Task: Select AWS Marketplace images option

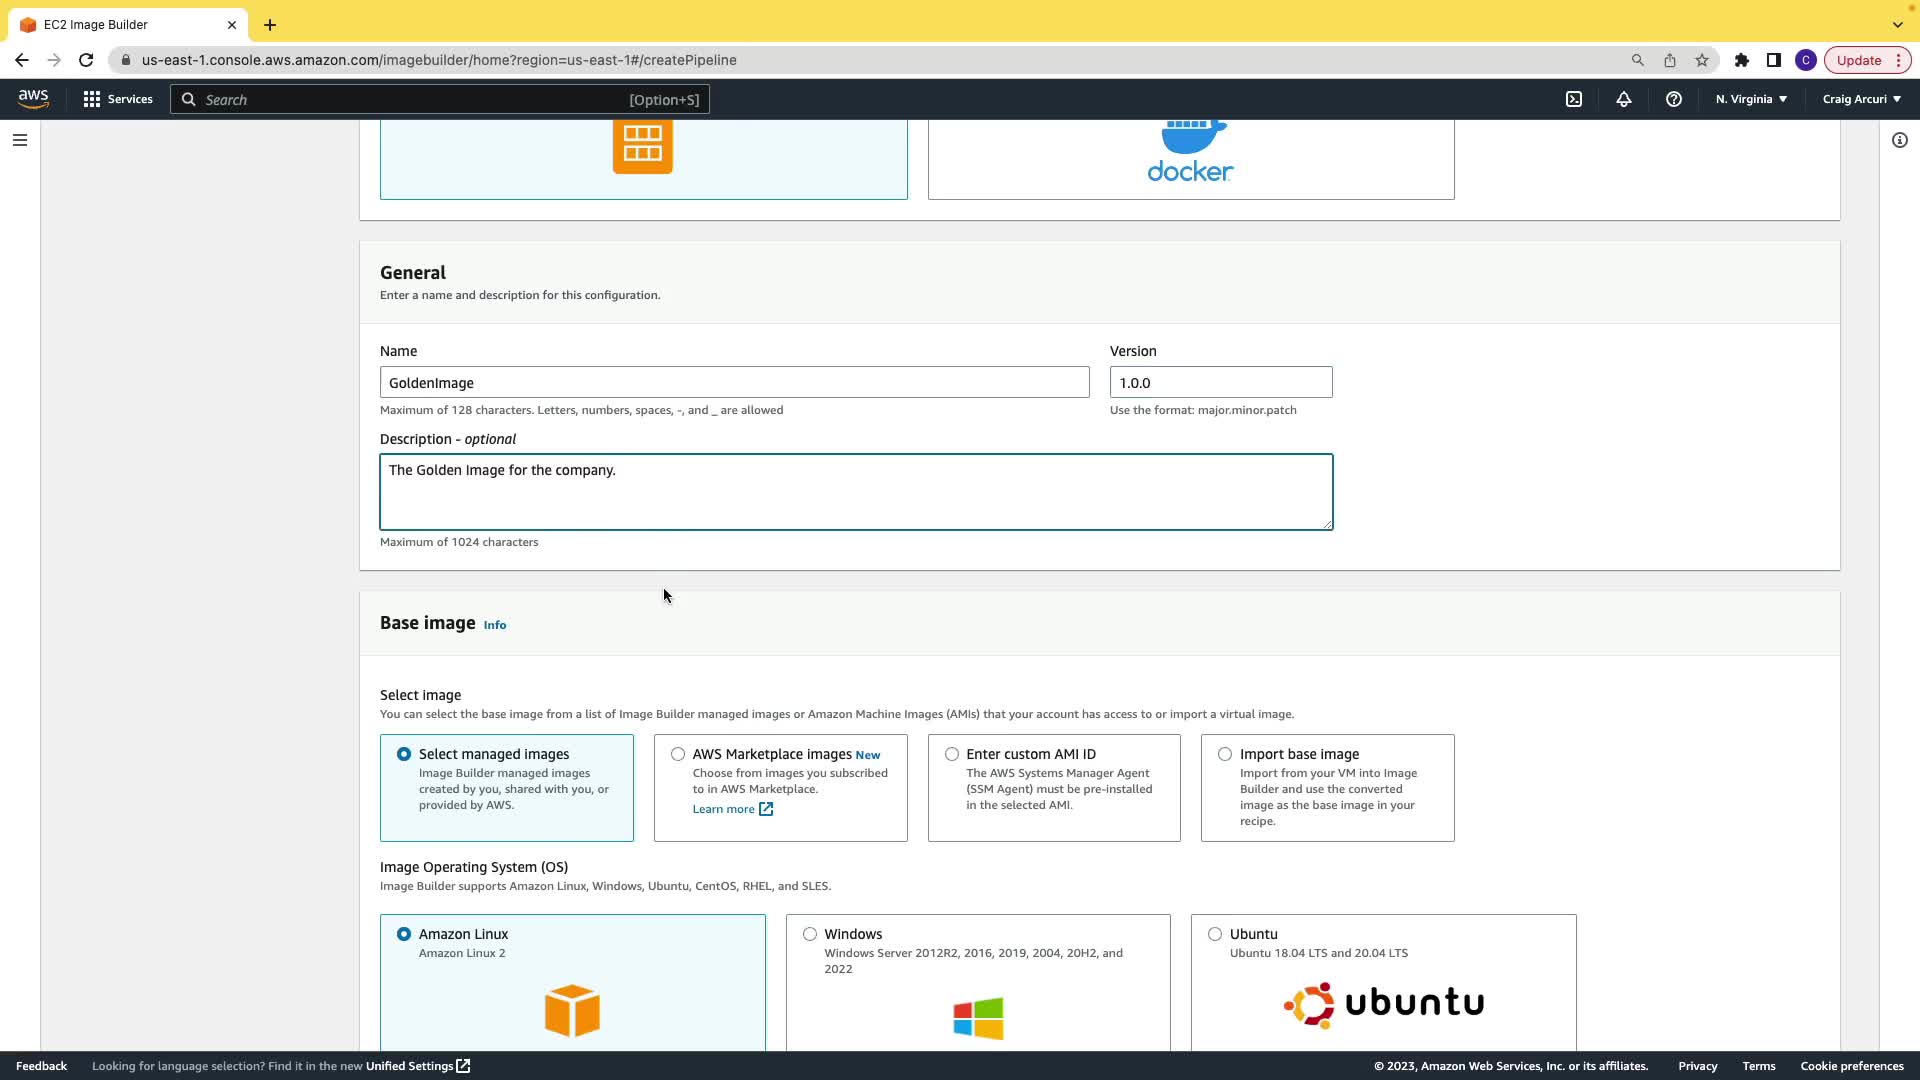Action: (679, 754)
